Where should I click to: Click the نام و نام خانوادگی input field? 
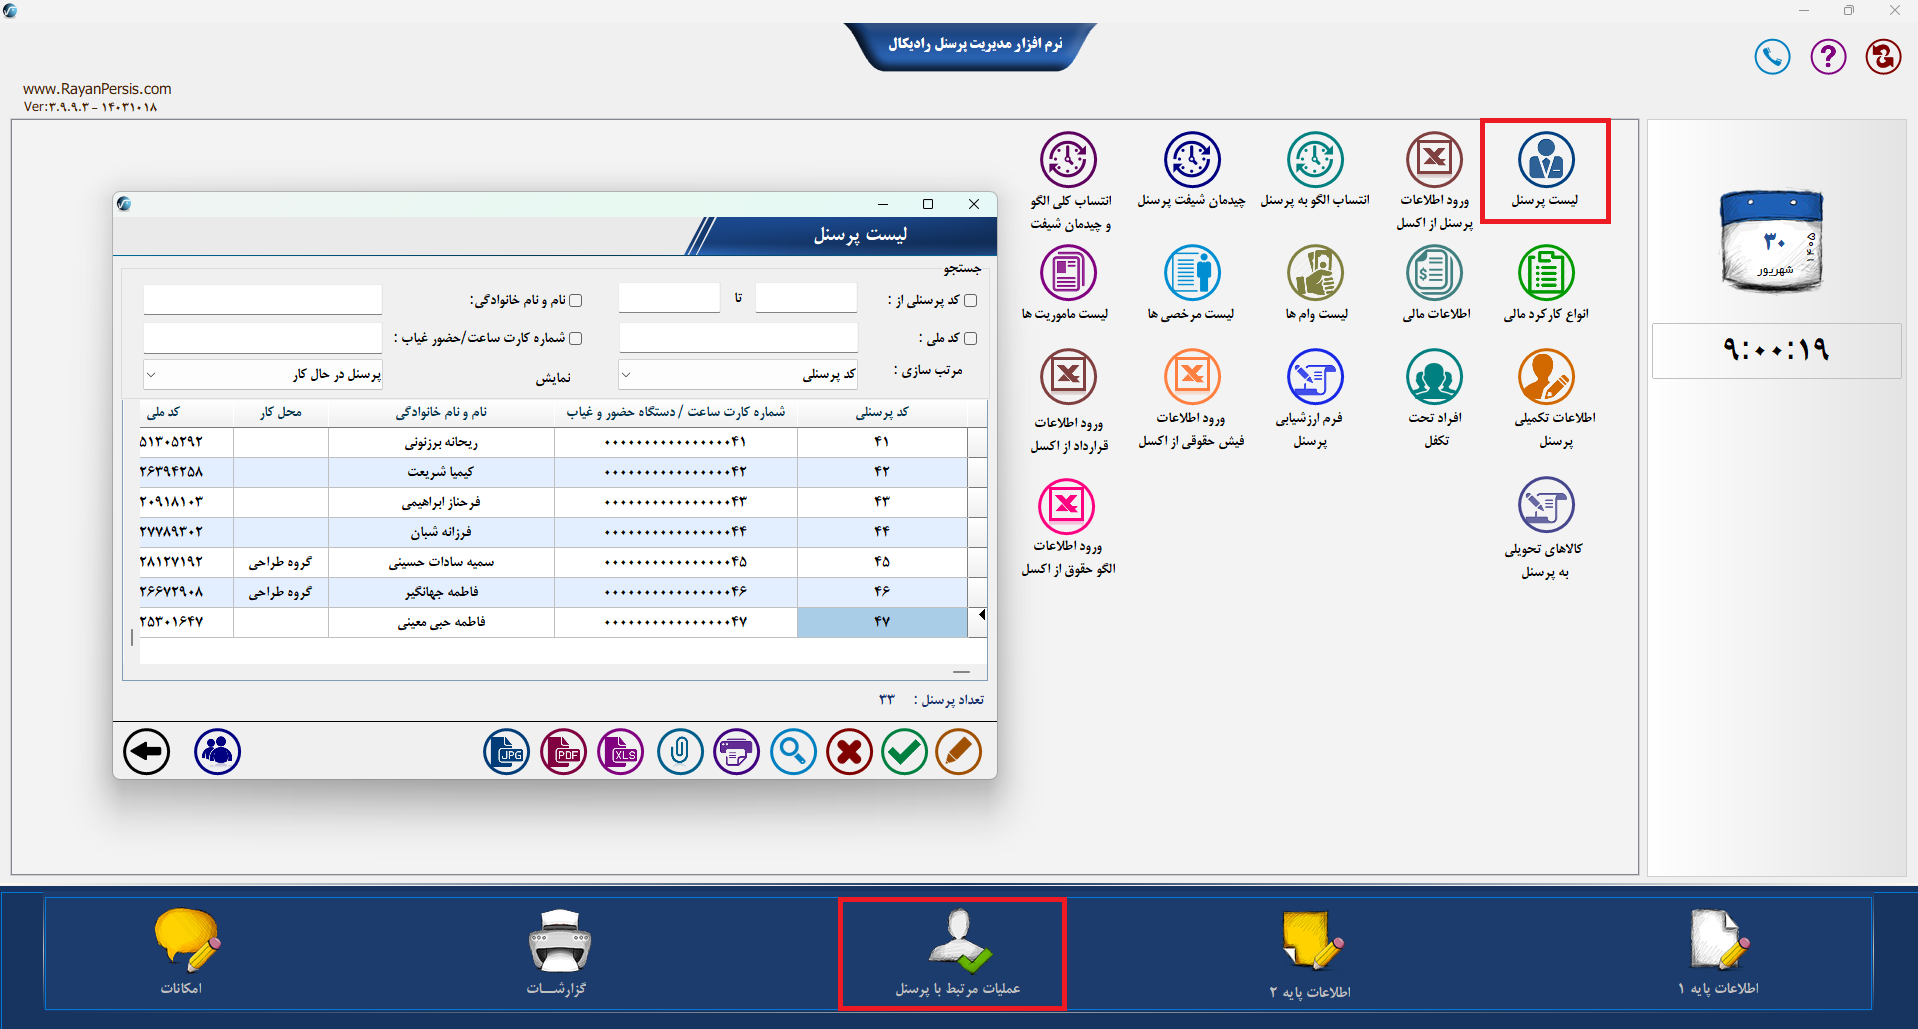(263, 299)
